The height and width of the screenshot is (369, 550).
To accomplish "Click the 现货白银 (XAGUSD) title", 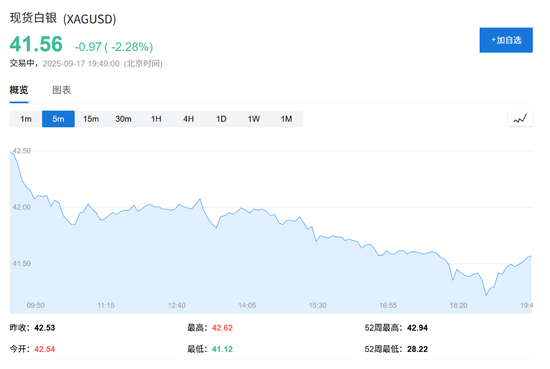I will tap(63, 18).
